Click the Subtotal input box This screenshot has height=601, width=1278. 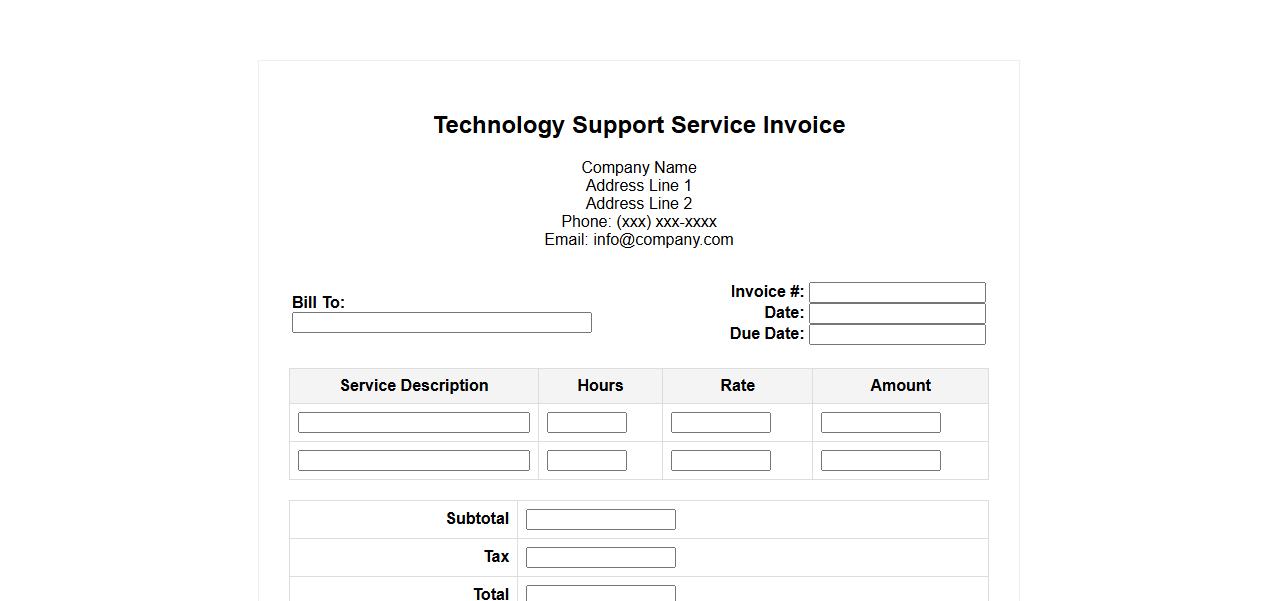600,519
